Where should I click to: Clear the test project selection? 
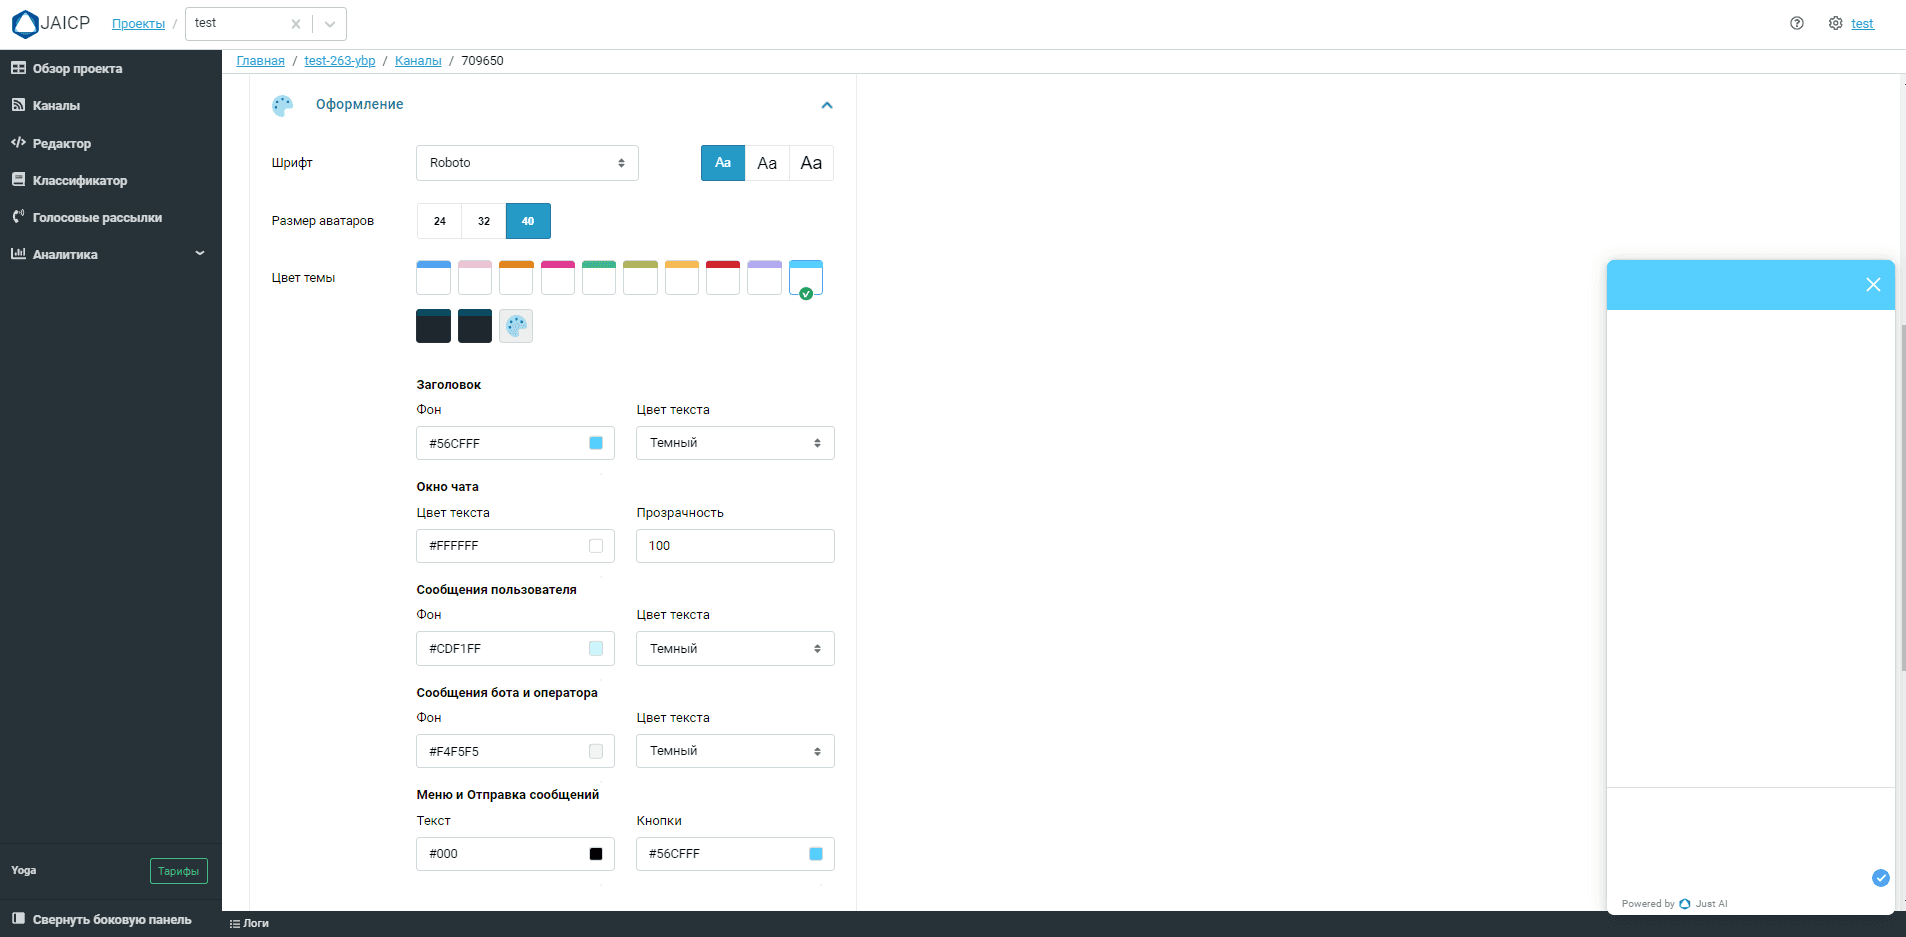[x=296, y=24]
